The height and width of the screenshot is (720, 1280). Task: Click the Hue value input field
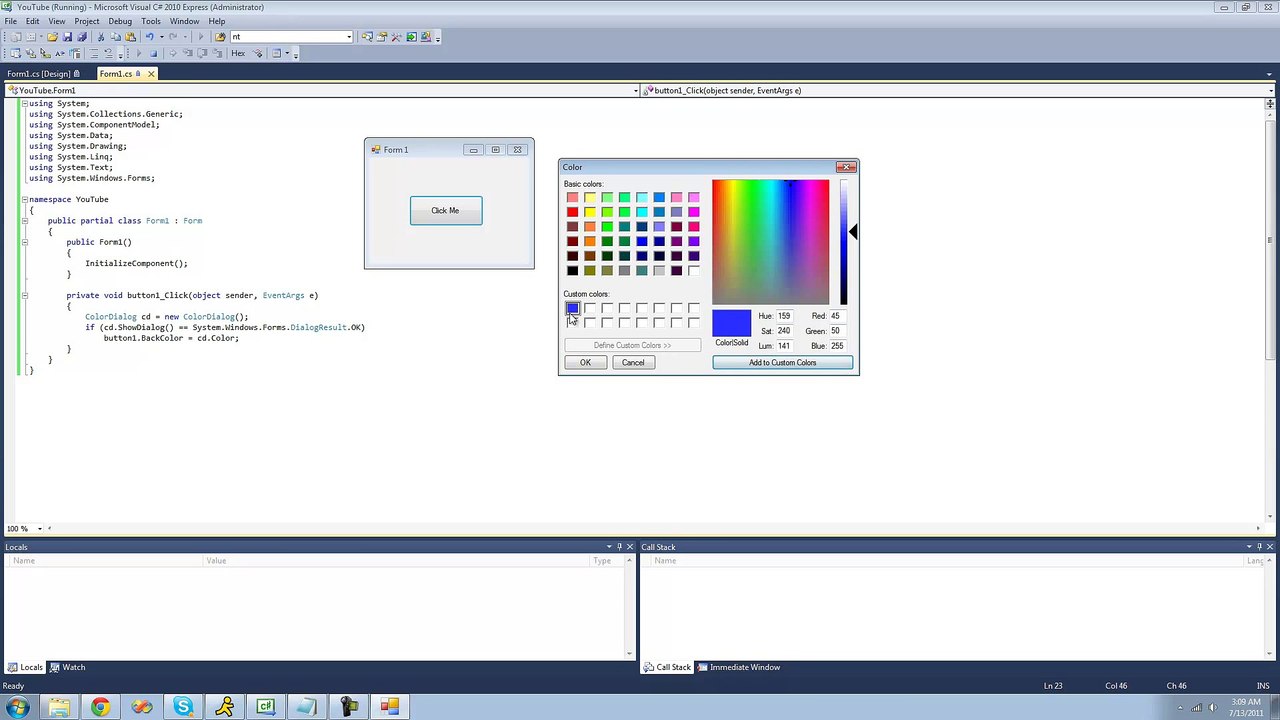point(785,316)
